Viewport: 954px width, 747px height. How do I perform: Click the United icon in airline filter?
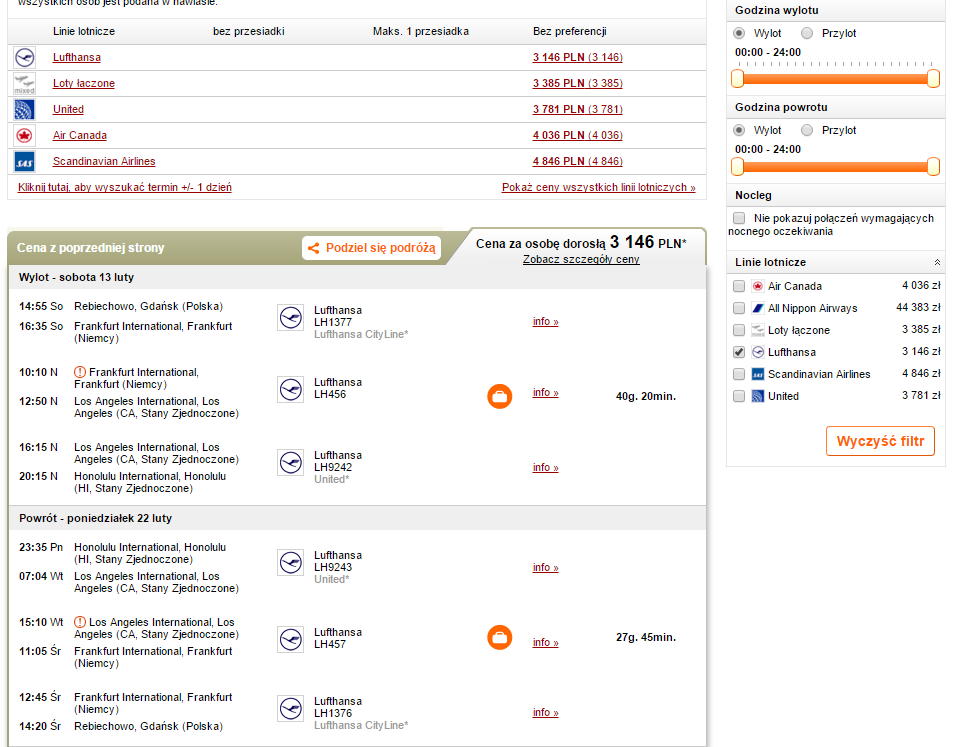point(758,396)
